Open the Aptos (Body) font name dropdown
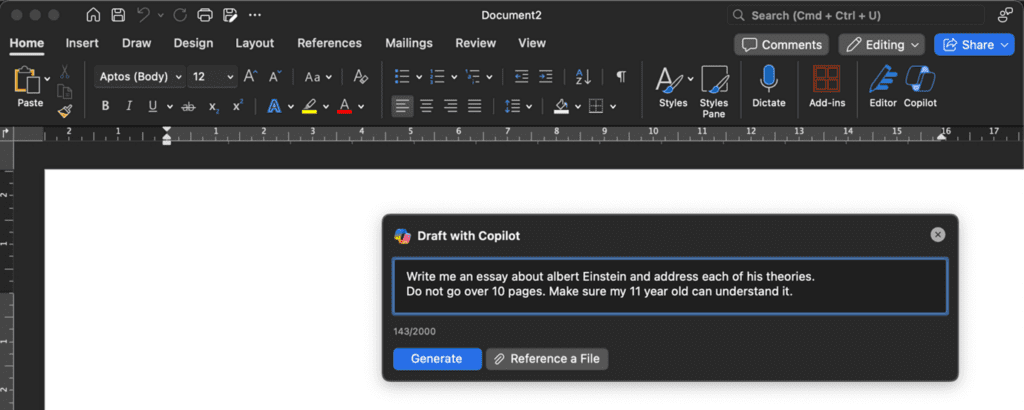 pyautogui.click(x=140, y=77)
